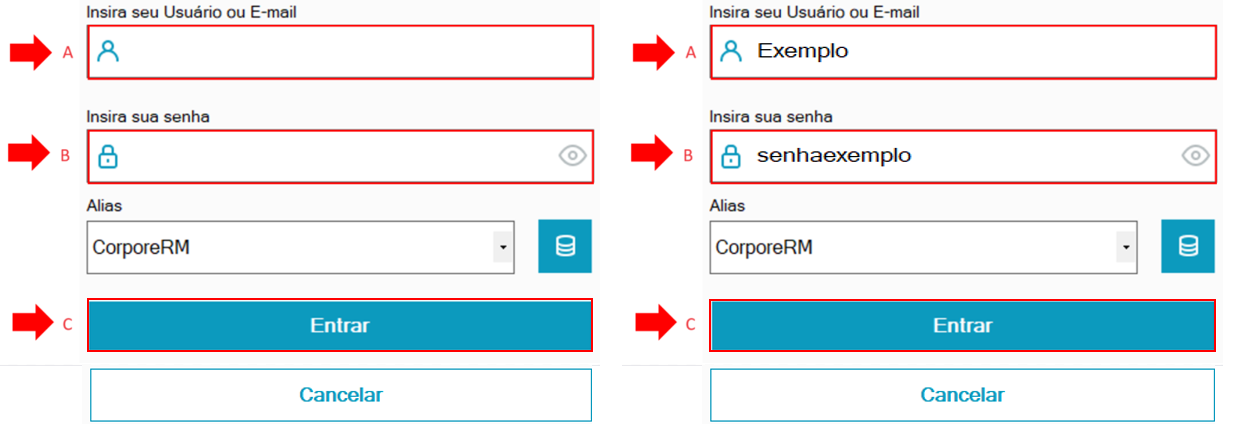Viewport: 1233px width, 437px height.
Task: Click Cancelar under the blank login form
Action: 341,395
